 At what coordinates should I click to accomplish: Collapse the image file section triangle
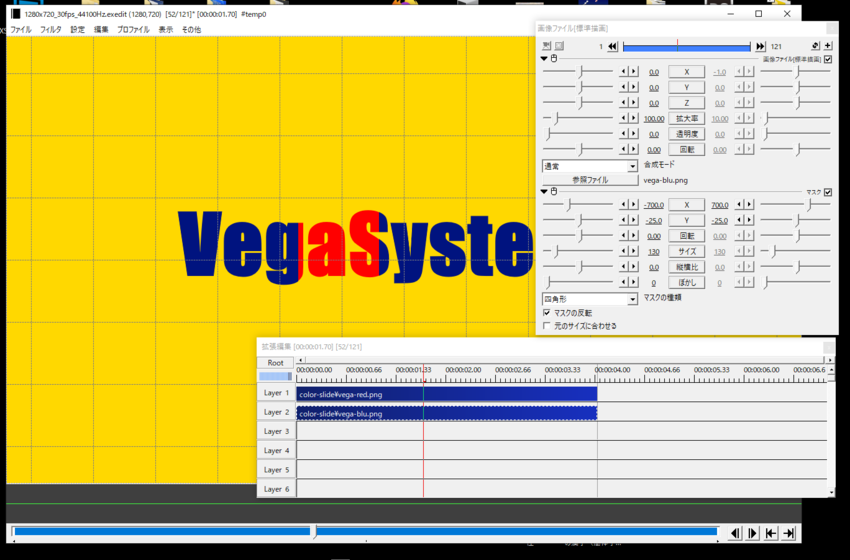[x=544, y=59]
